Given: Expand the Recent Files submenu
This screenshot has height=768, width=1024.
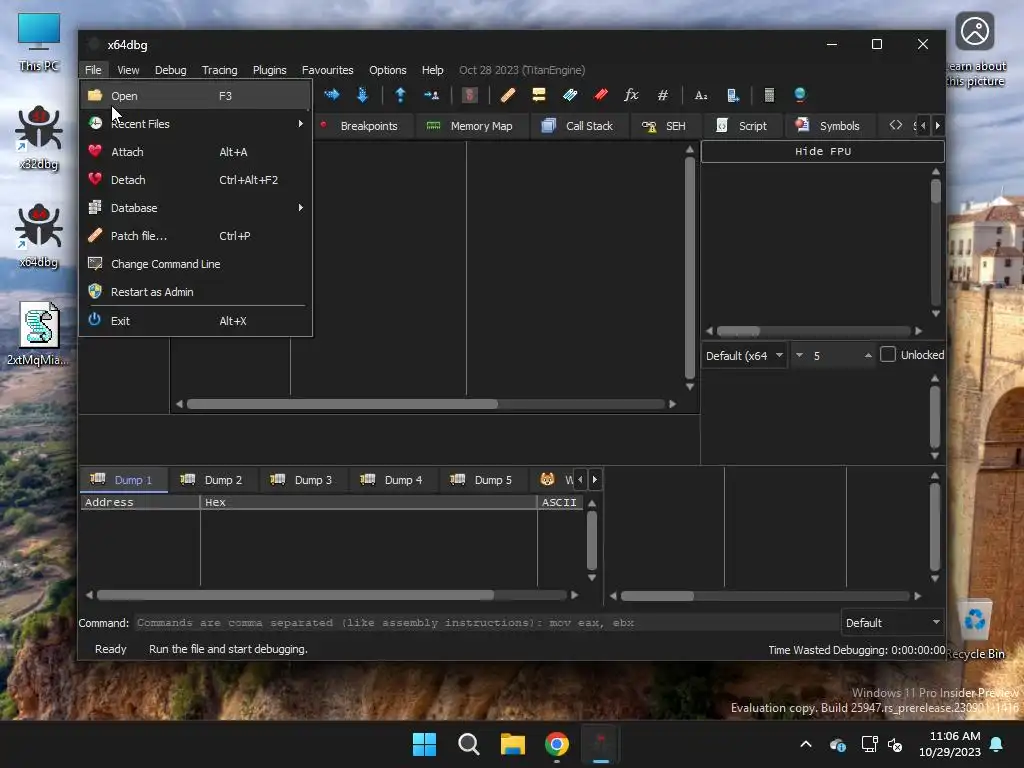Looking at the screenshot, I should 195,123.
